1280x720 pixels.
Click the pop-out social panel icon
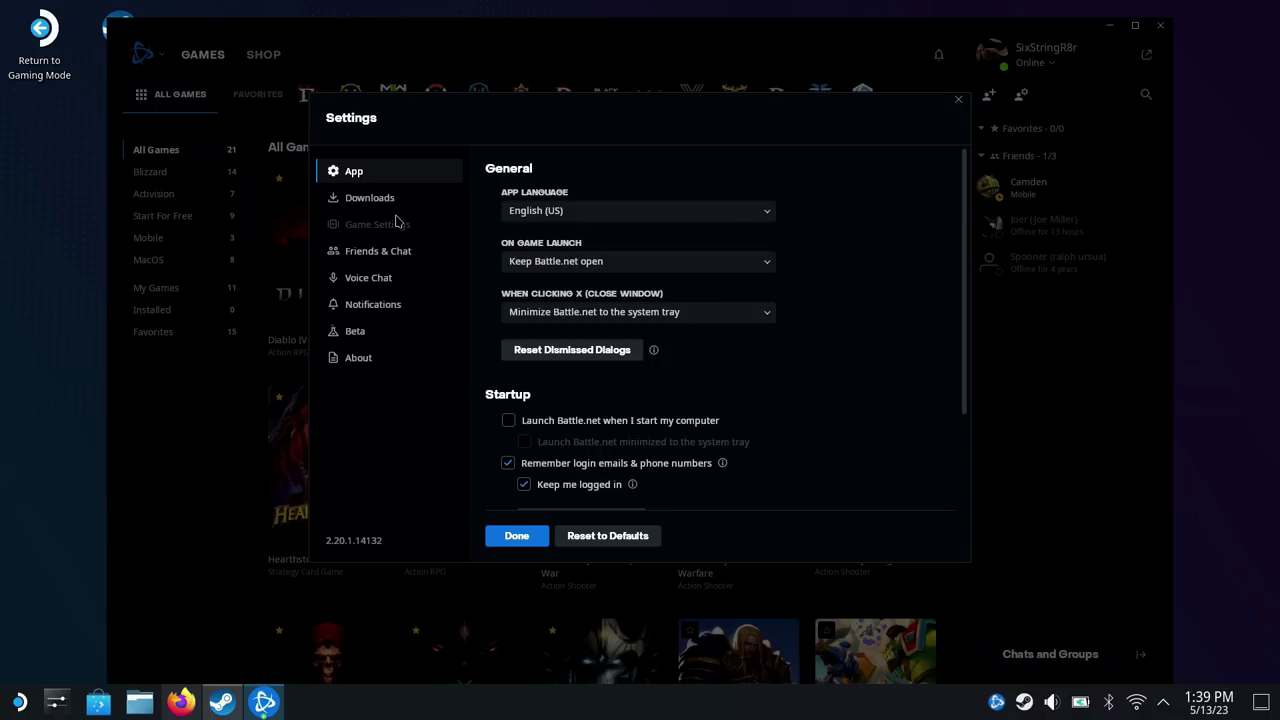point(1146,54)
